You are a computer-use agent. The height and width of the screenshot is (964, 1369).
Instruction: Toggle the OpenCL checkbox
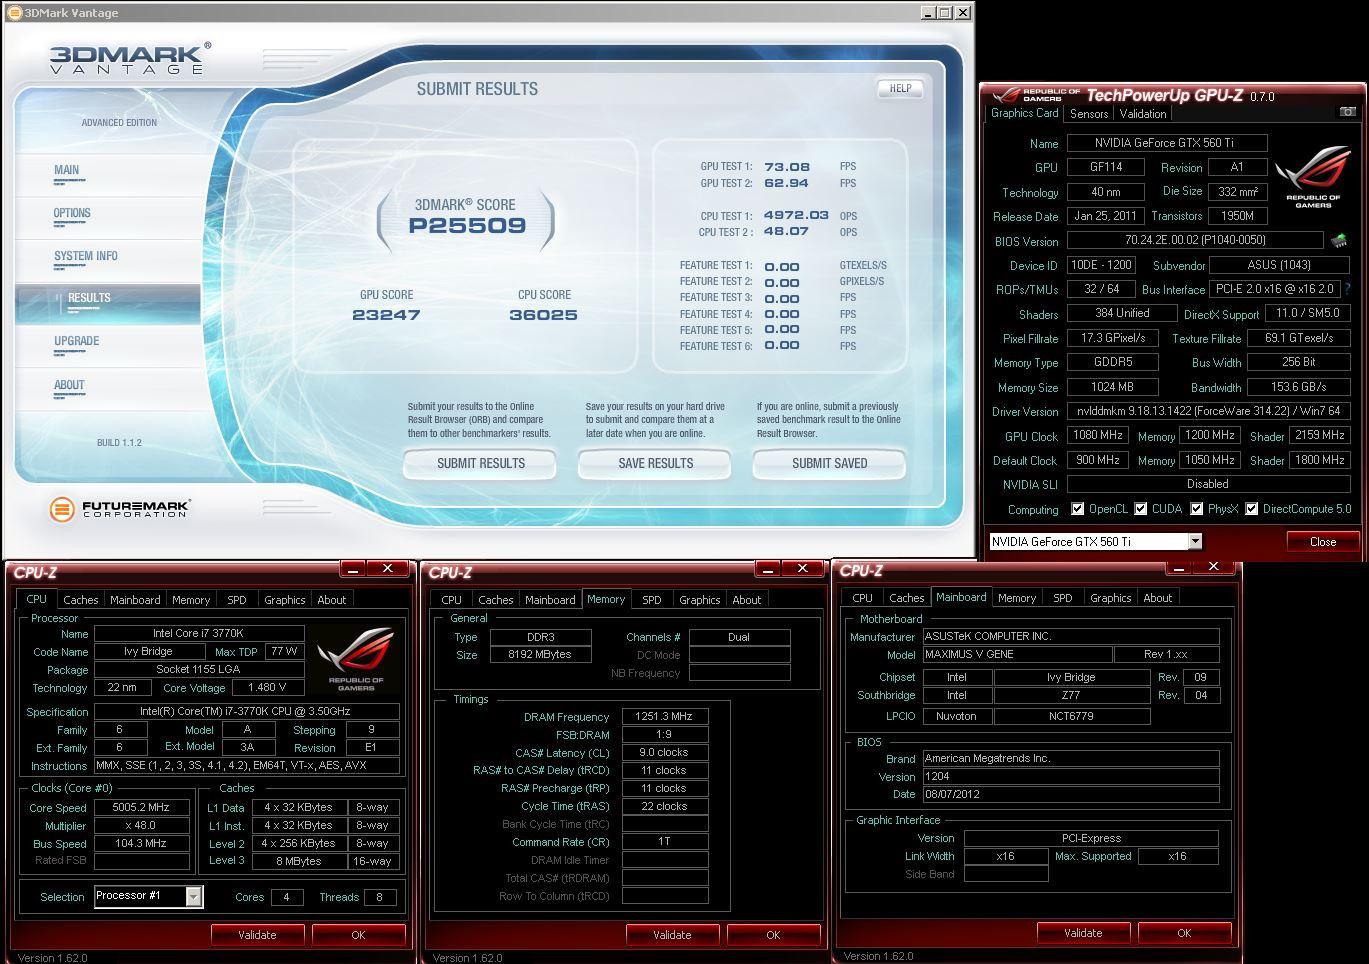[1077, 509]
